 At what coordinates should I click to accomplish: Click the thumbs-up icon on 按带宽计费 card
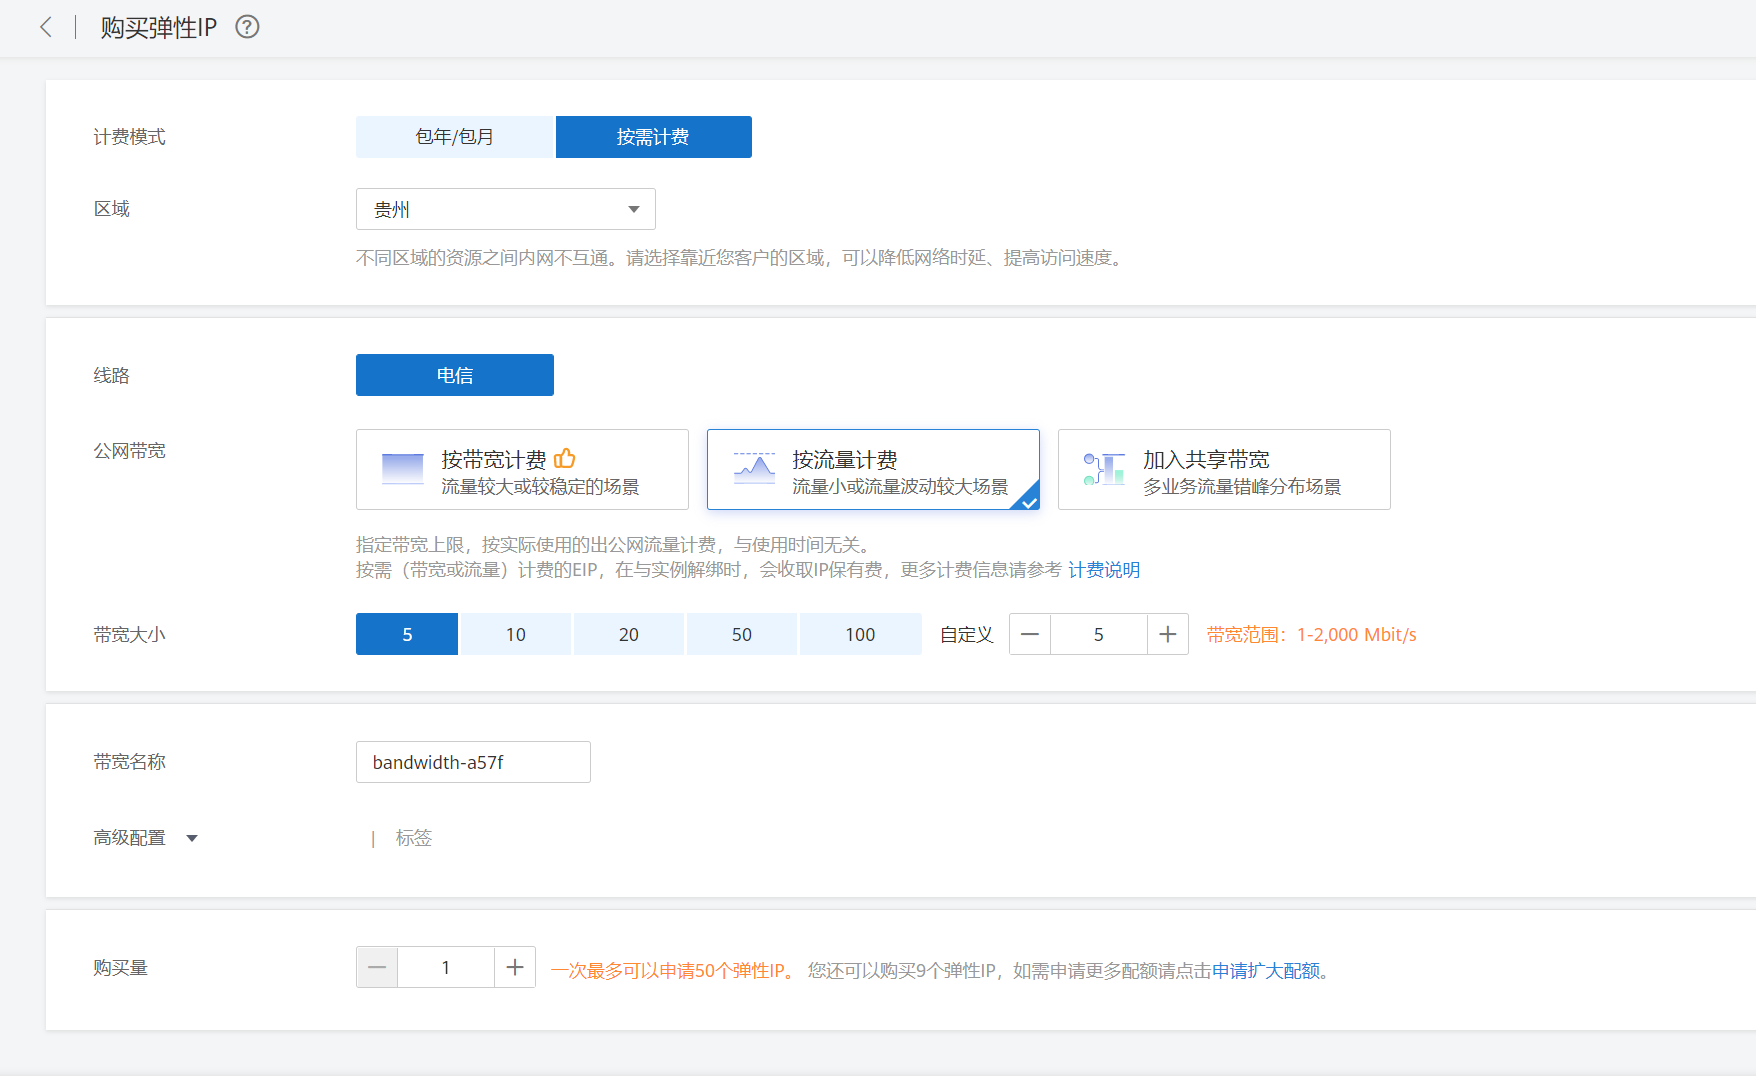coord(565,457)
